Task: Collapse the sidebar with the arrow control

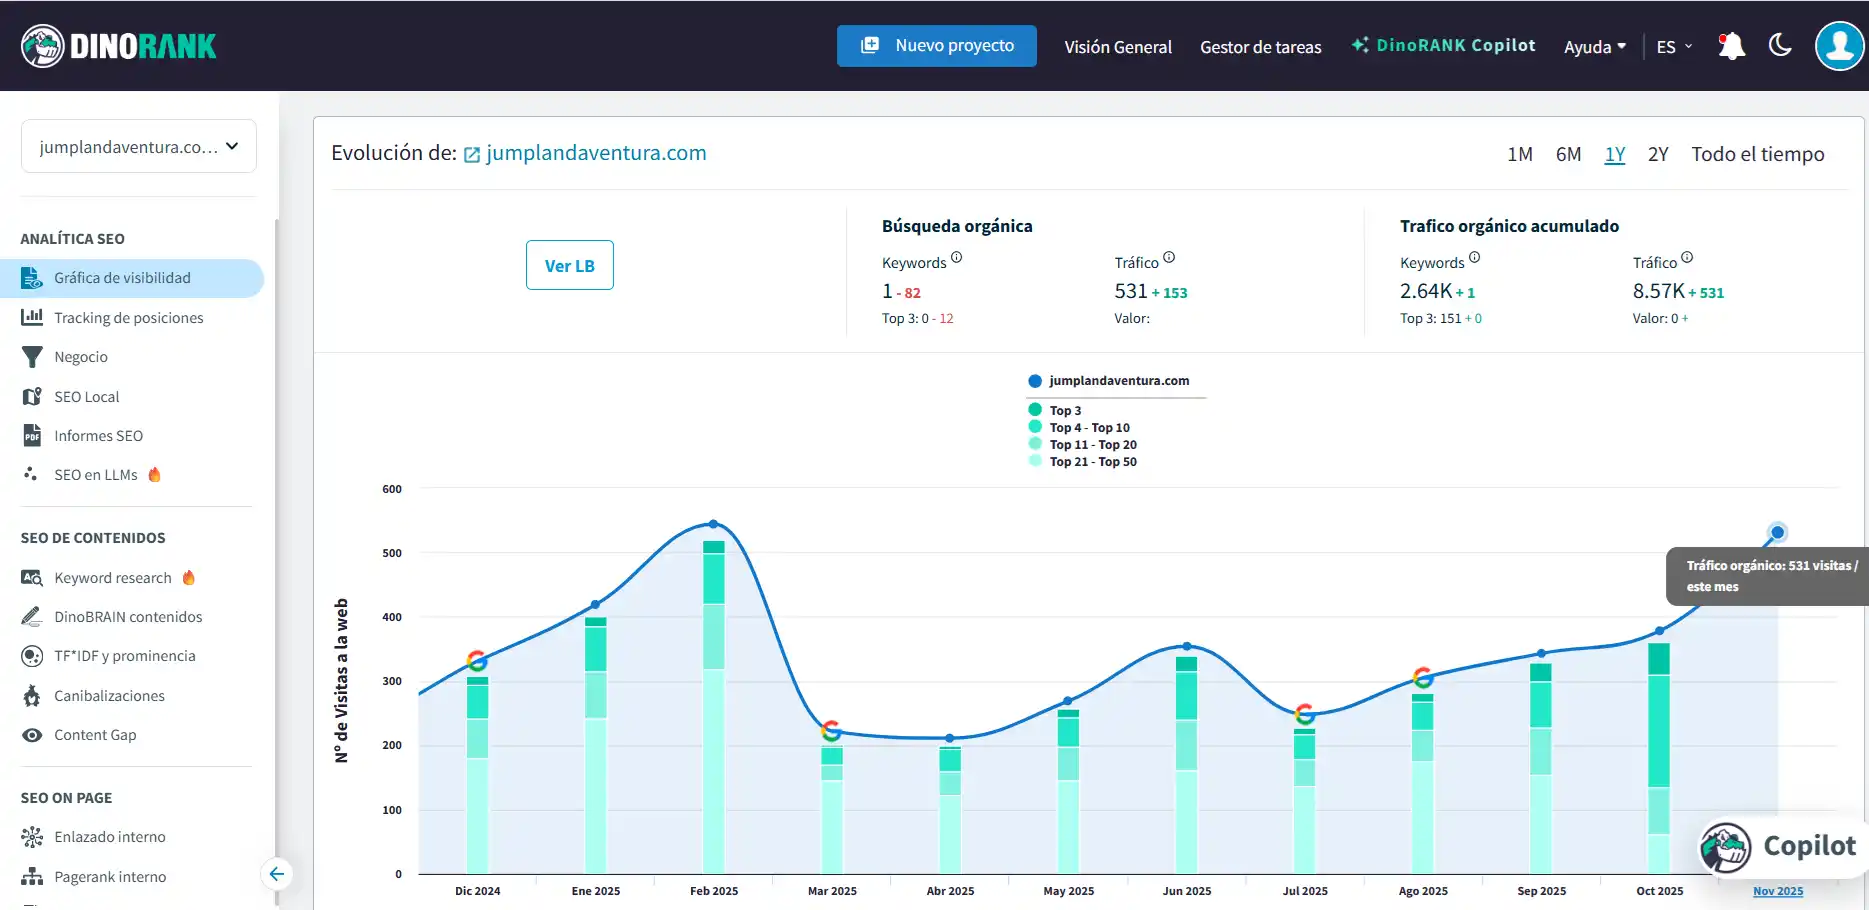Action: pyautogui.click(x=277, y=874)
